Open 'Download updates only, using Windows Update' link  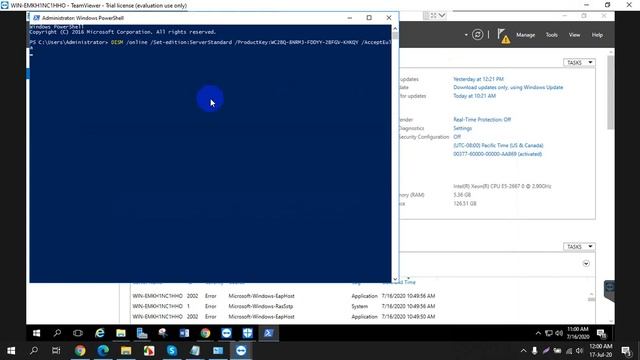click(x=508, y=87)
